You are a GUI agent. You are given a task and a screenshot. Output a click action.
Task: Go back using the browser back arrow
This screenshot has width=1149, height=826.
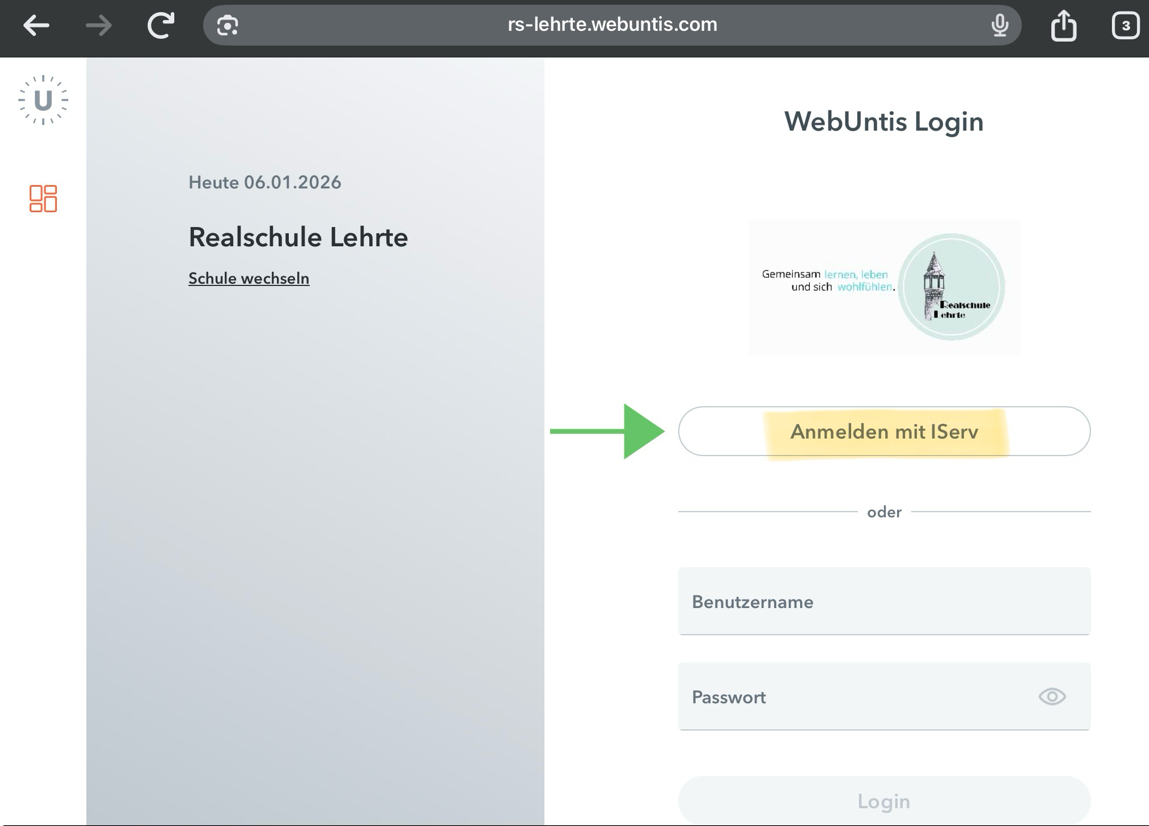click(36, 25)
